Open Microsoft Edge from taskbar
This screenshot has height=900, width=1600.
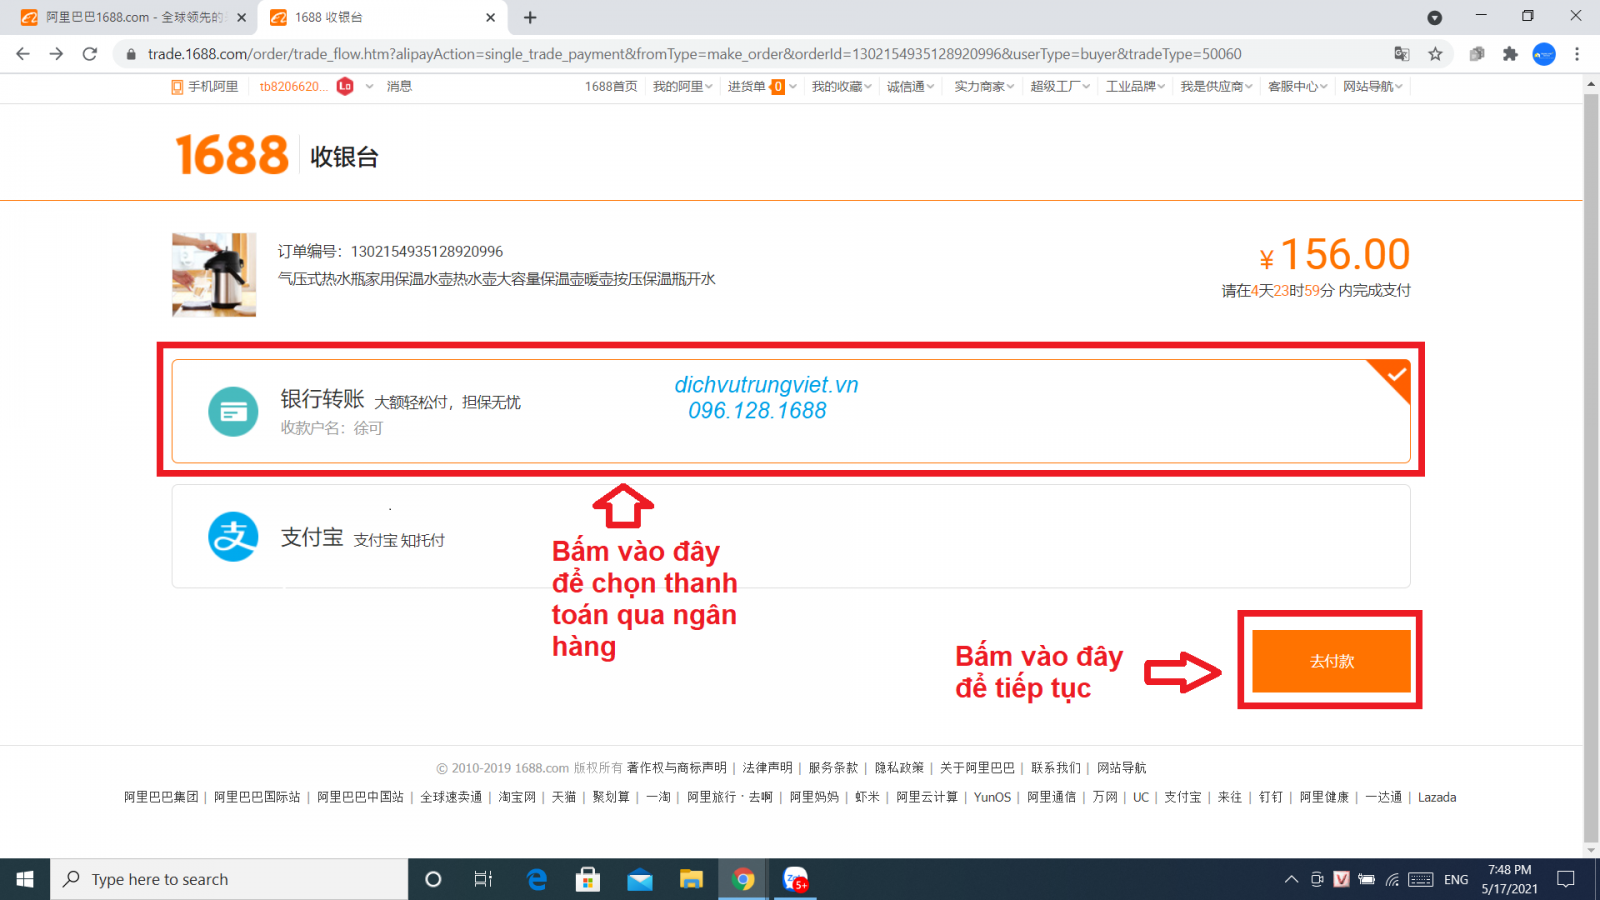(x=537, y=879)
